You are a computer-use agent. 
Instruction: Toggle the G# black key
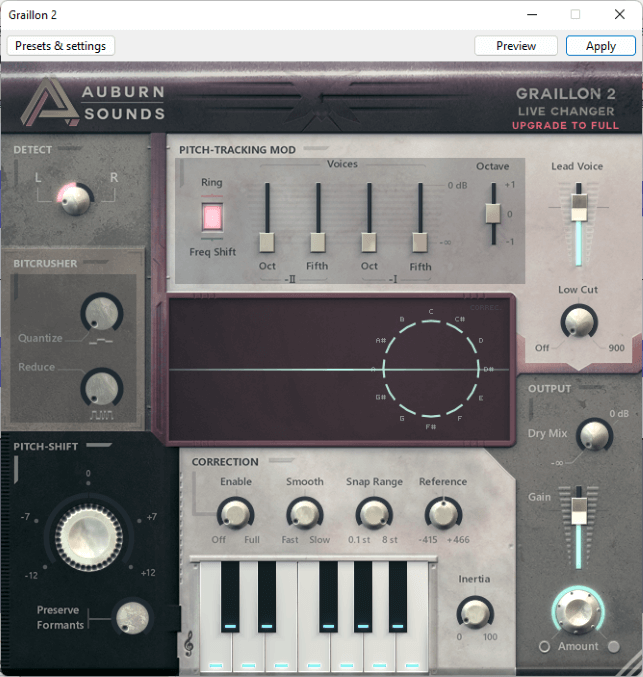tap(363, 597)
